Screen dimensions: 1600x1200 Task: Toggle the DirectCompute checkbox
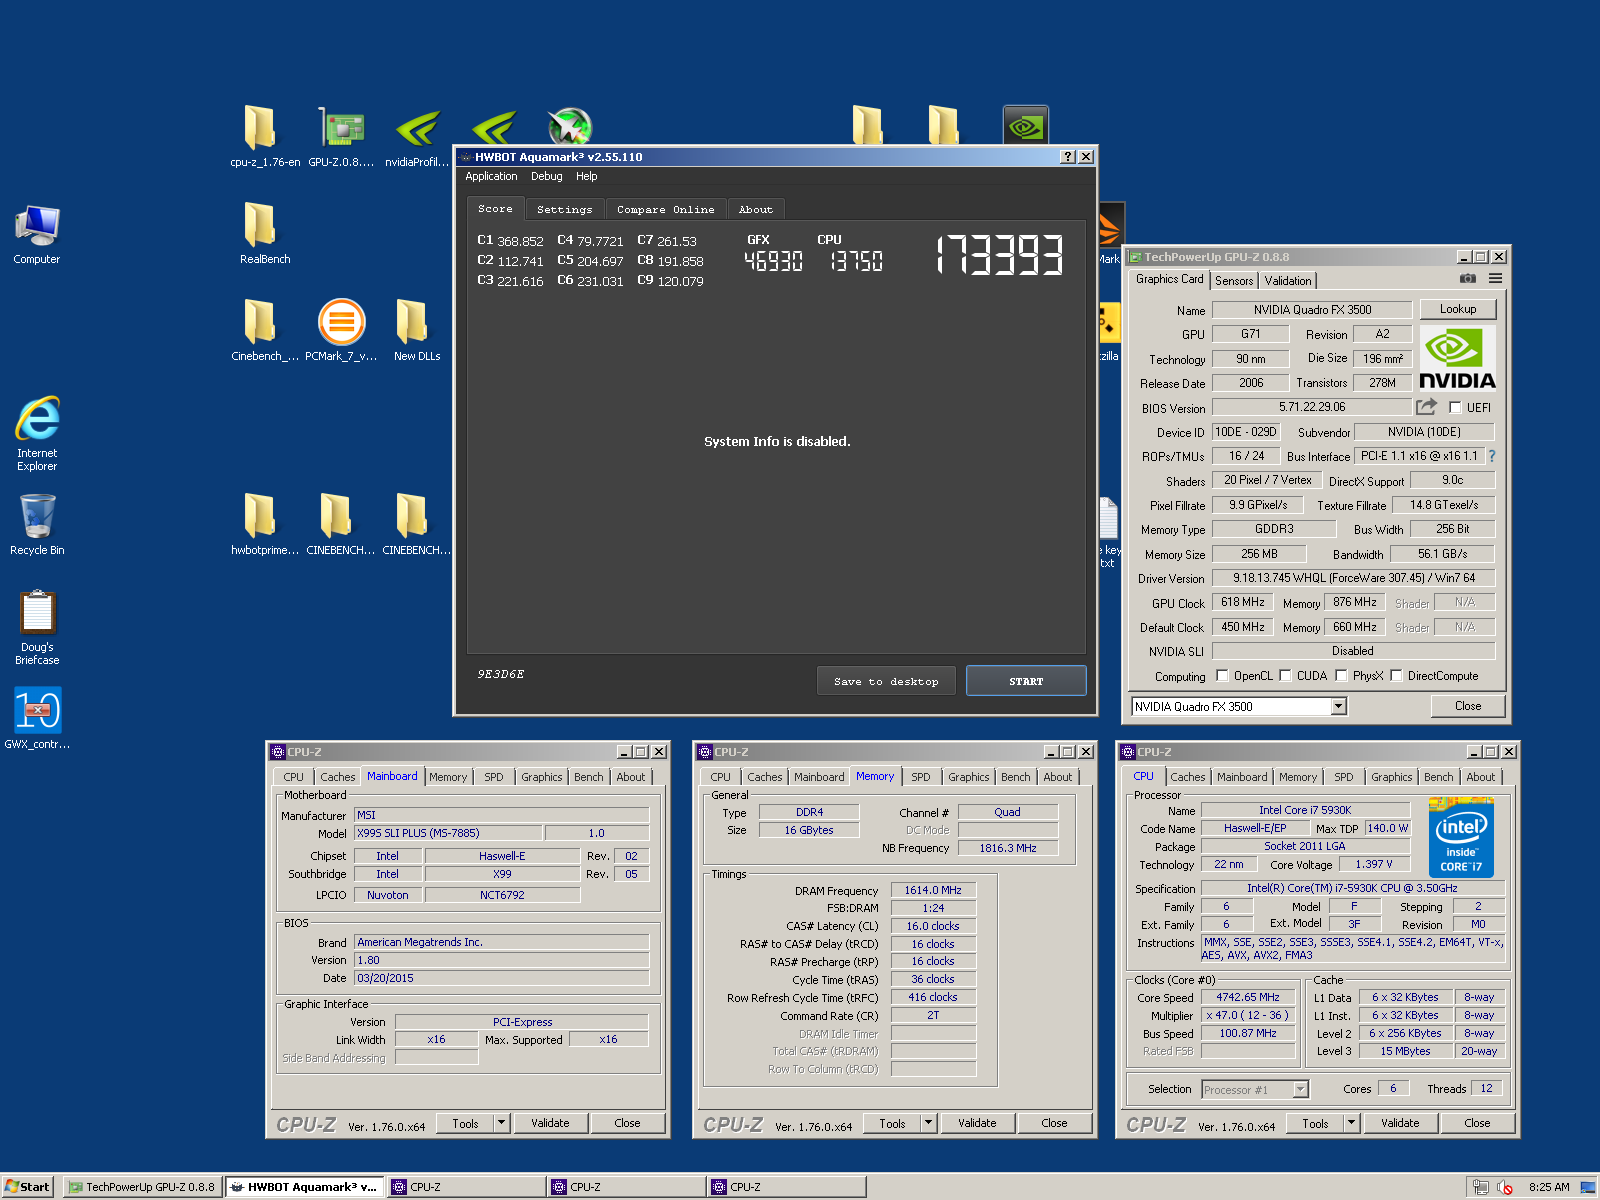pyautogui.click(x=1396, y=676)
